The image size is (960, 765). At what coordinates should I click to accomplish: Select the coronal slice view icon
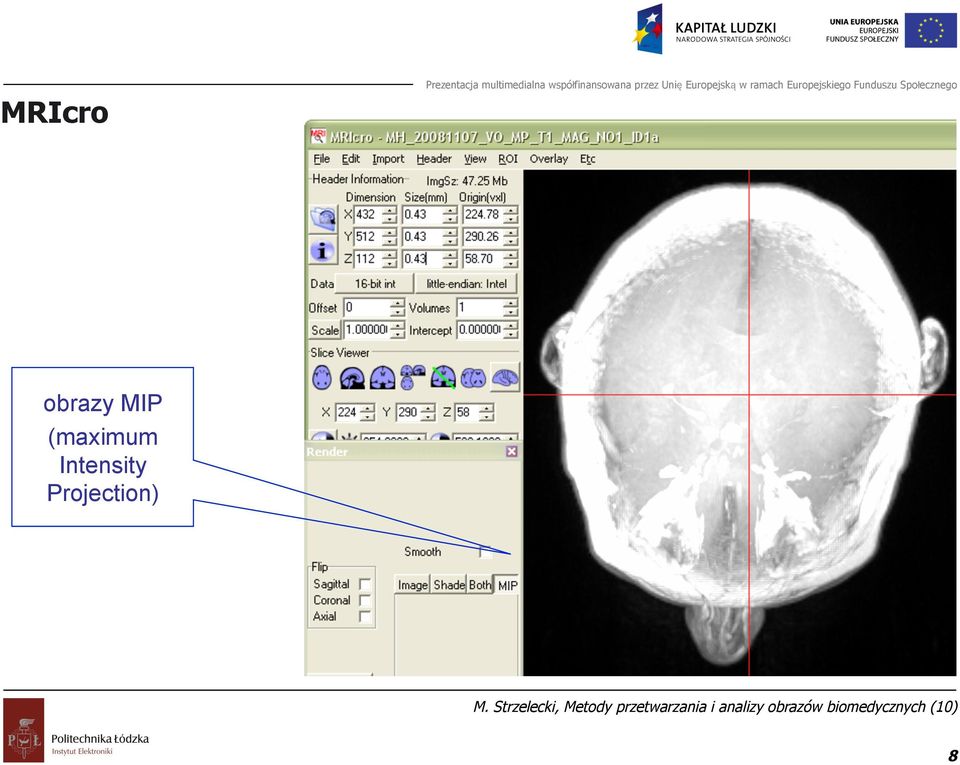pyautogui.click(x=383, y=378)
